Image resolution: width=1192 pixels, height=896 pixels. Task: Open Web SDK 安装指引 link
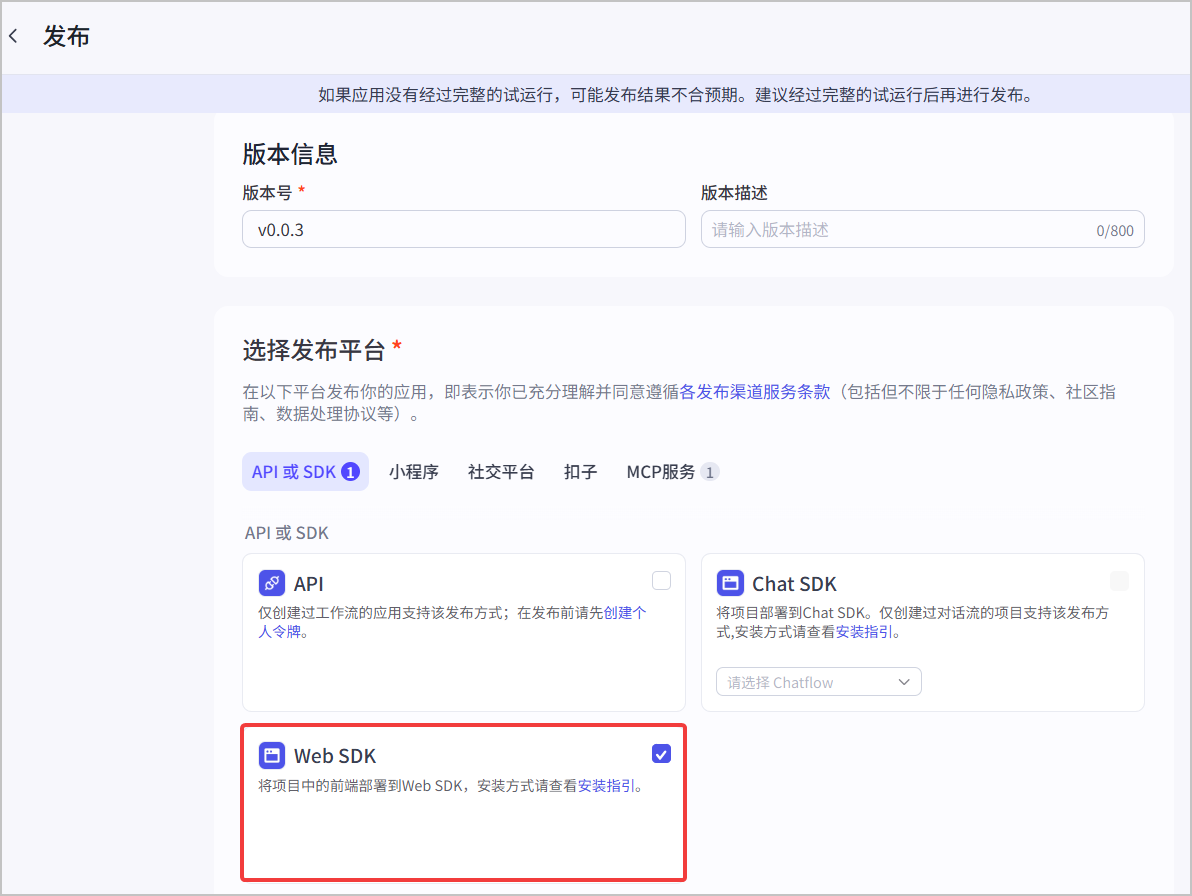(606, 786)
